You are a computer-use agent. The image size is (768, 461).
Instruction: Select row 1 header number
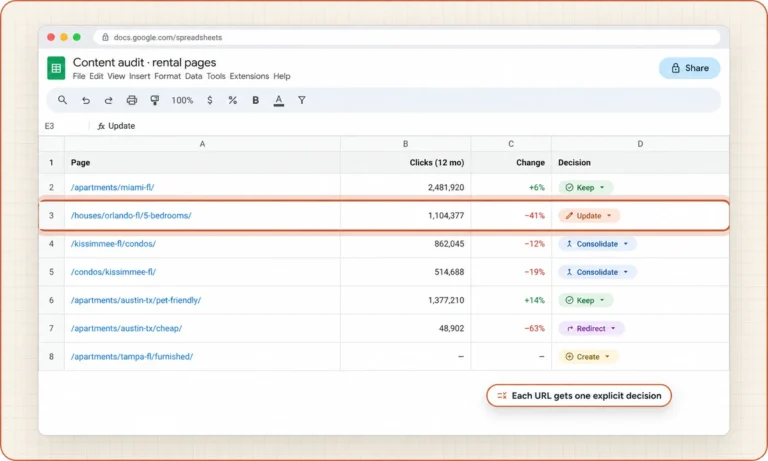click(51, 163)
